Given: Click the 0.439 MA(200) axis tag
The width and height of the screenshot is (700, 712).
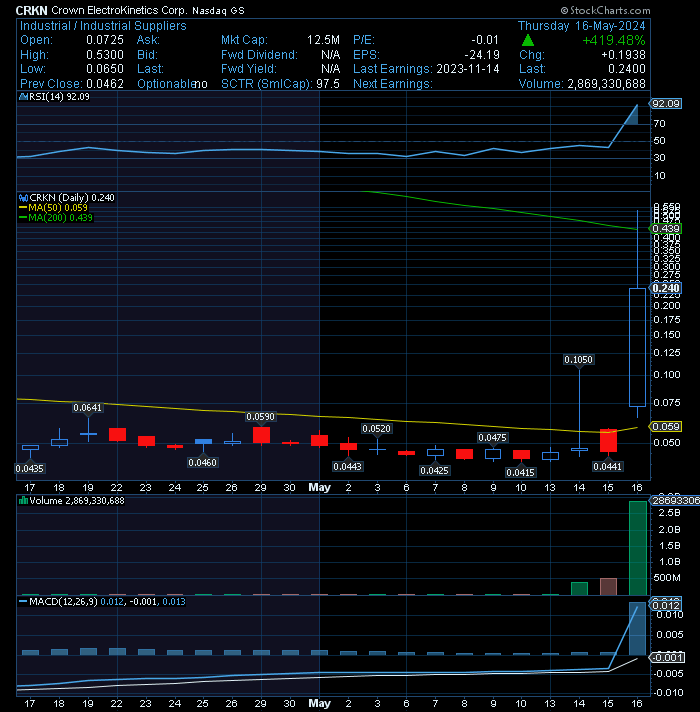Looking at the screenshot, I should pos(666,229).
